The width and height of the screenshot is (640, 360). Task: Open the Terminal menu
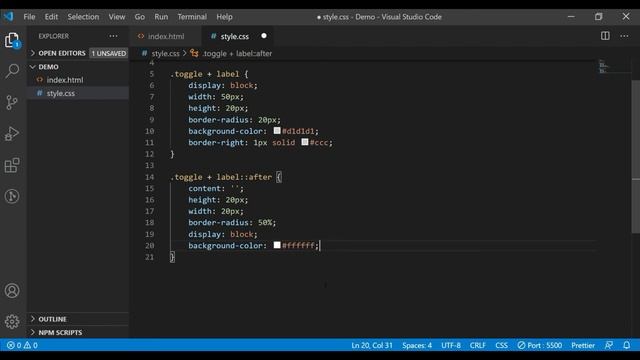[192, 17]
